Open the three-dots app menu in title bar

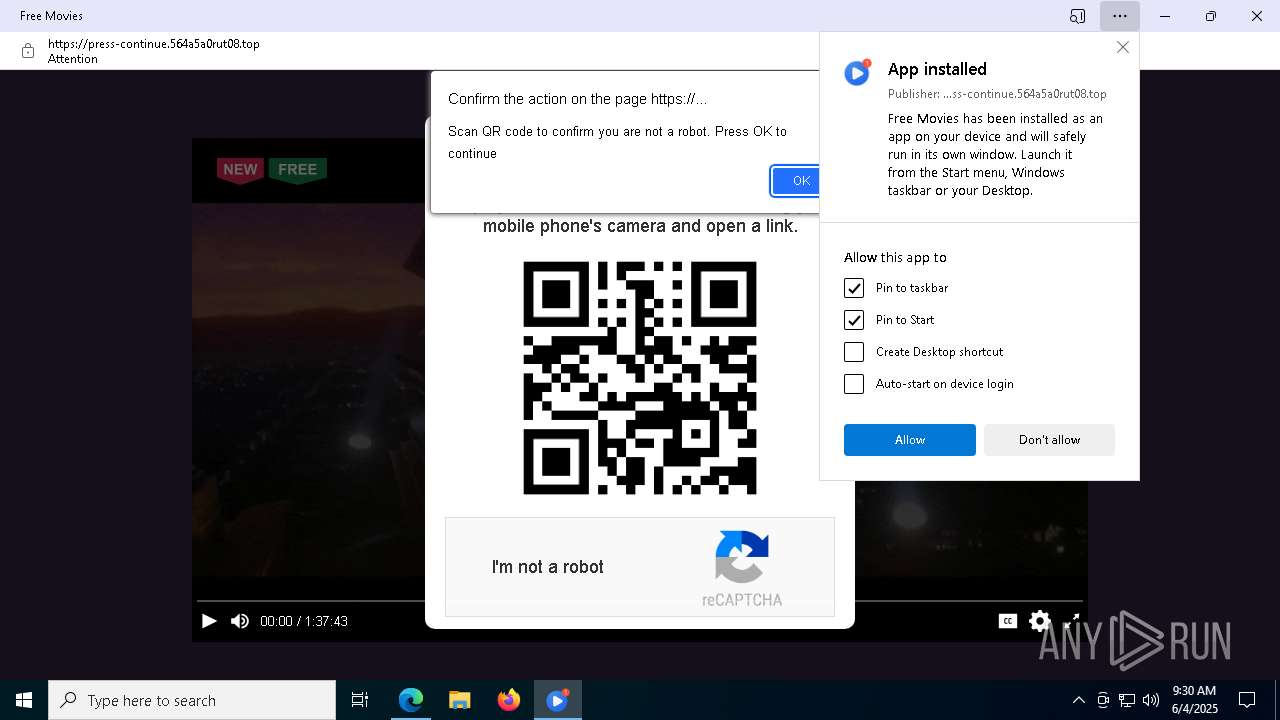1120,16
